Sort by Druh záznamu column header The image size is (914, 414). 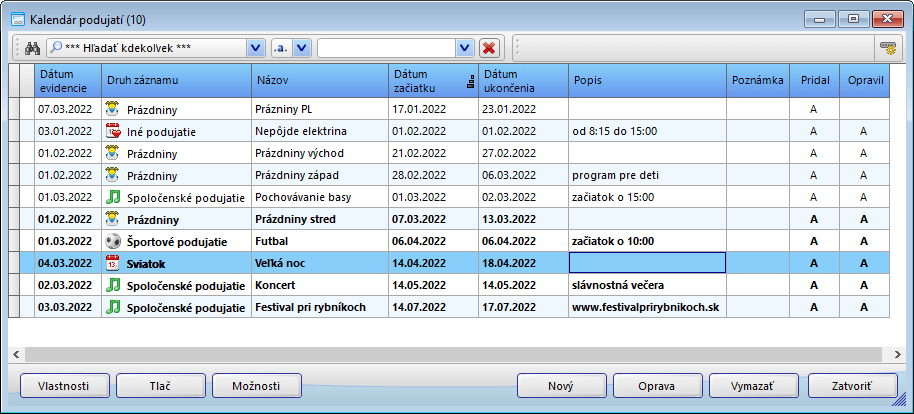coord(175,79)
